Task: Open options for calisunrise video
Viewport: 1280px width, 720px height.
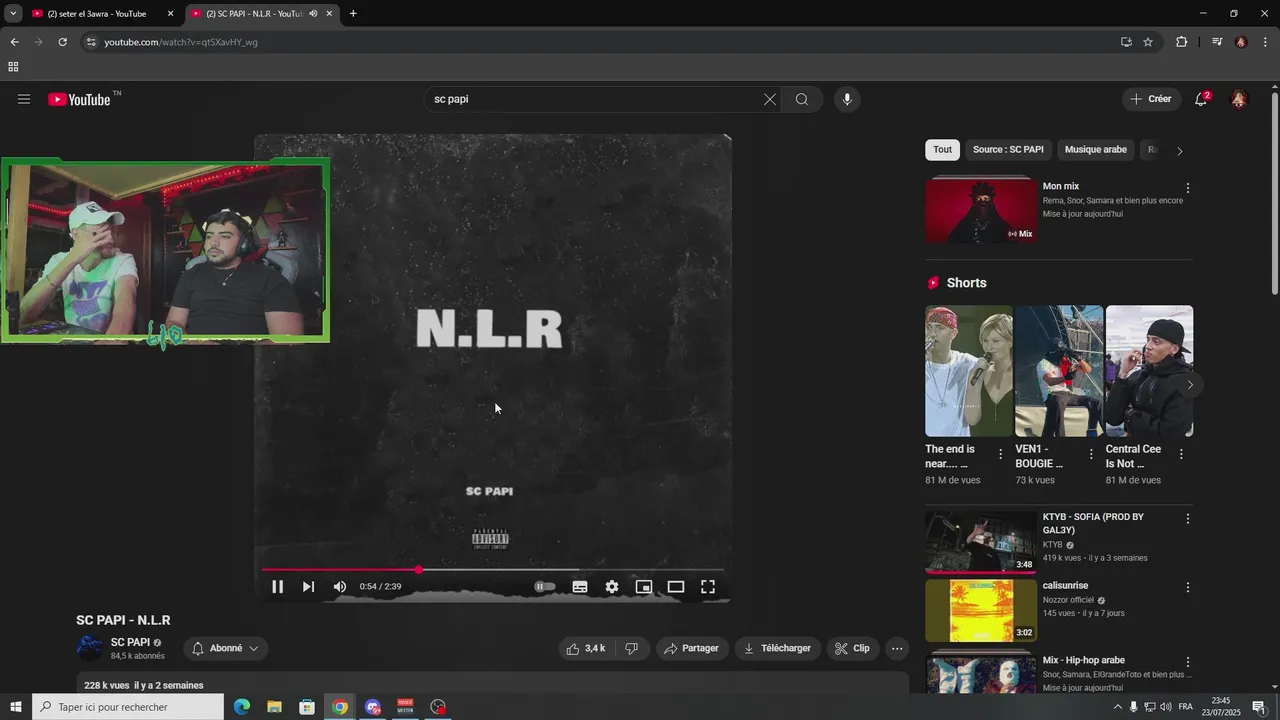Action: [1188, 588]
